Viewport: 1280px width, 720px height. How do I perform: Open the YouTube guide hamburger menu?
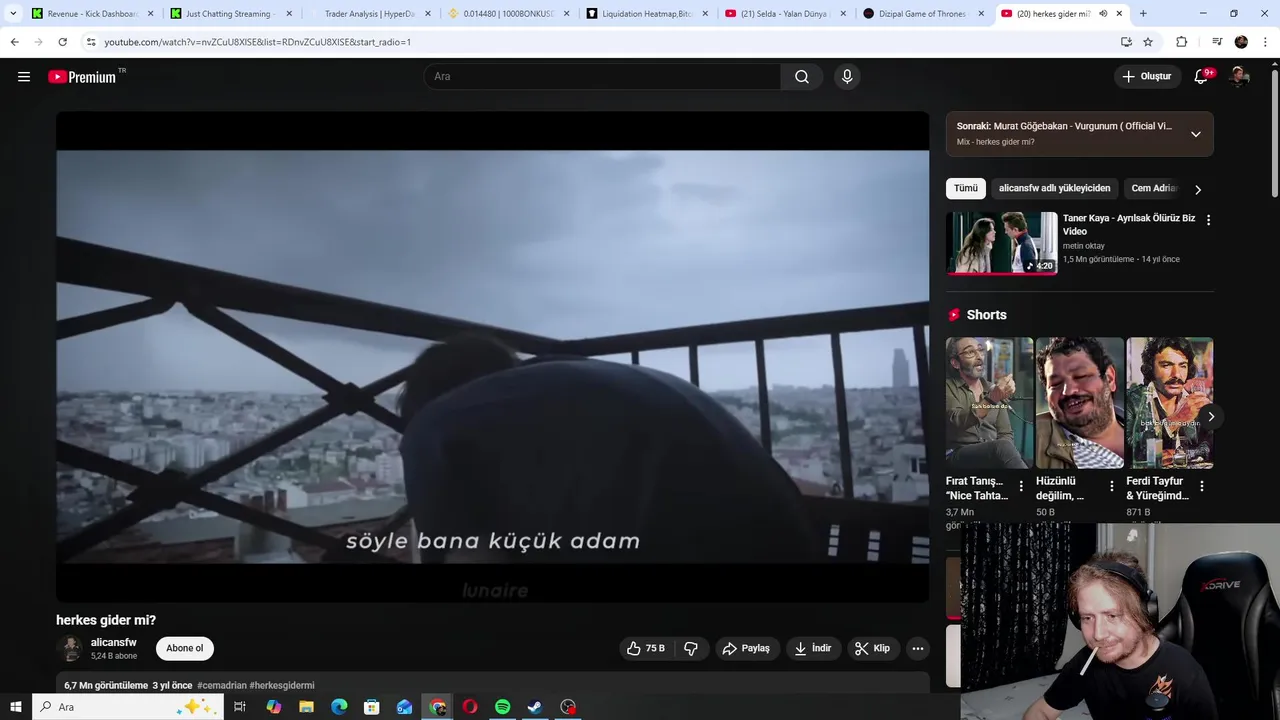click(24, 77)
